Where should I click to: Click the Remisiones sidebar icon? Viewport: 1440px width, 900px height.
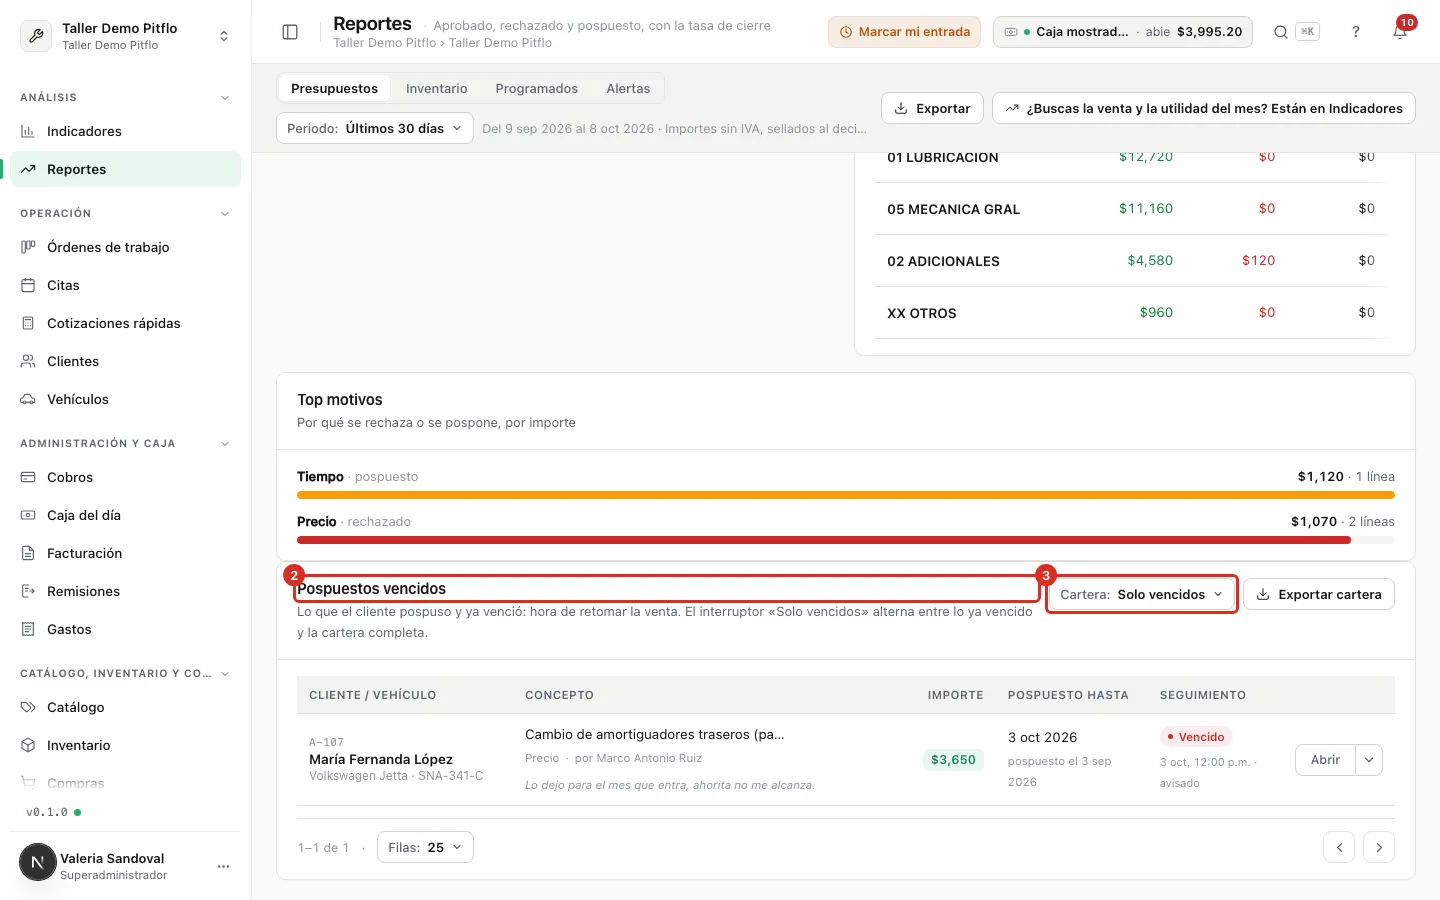28,591
